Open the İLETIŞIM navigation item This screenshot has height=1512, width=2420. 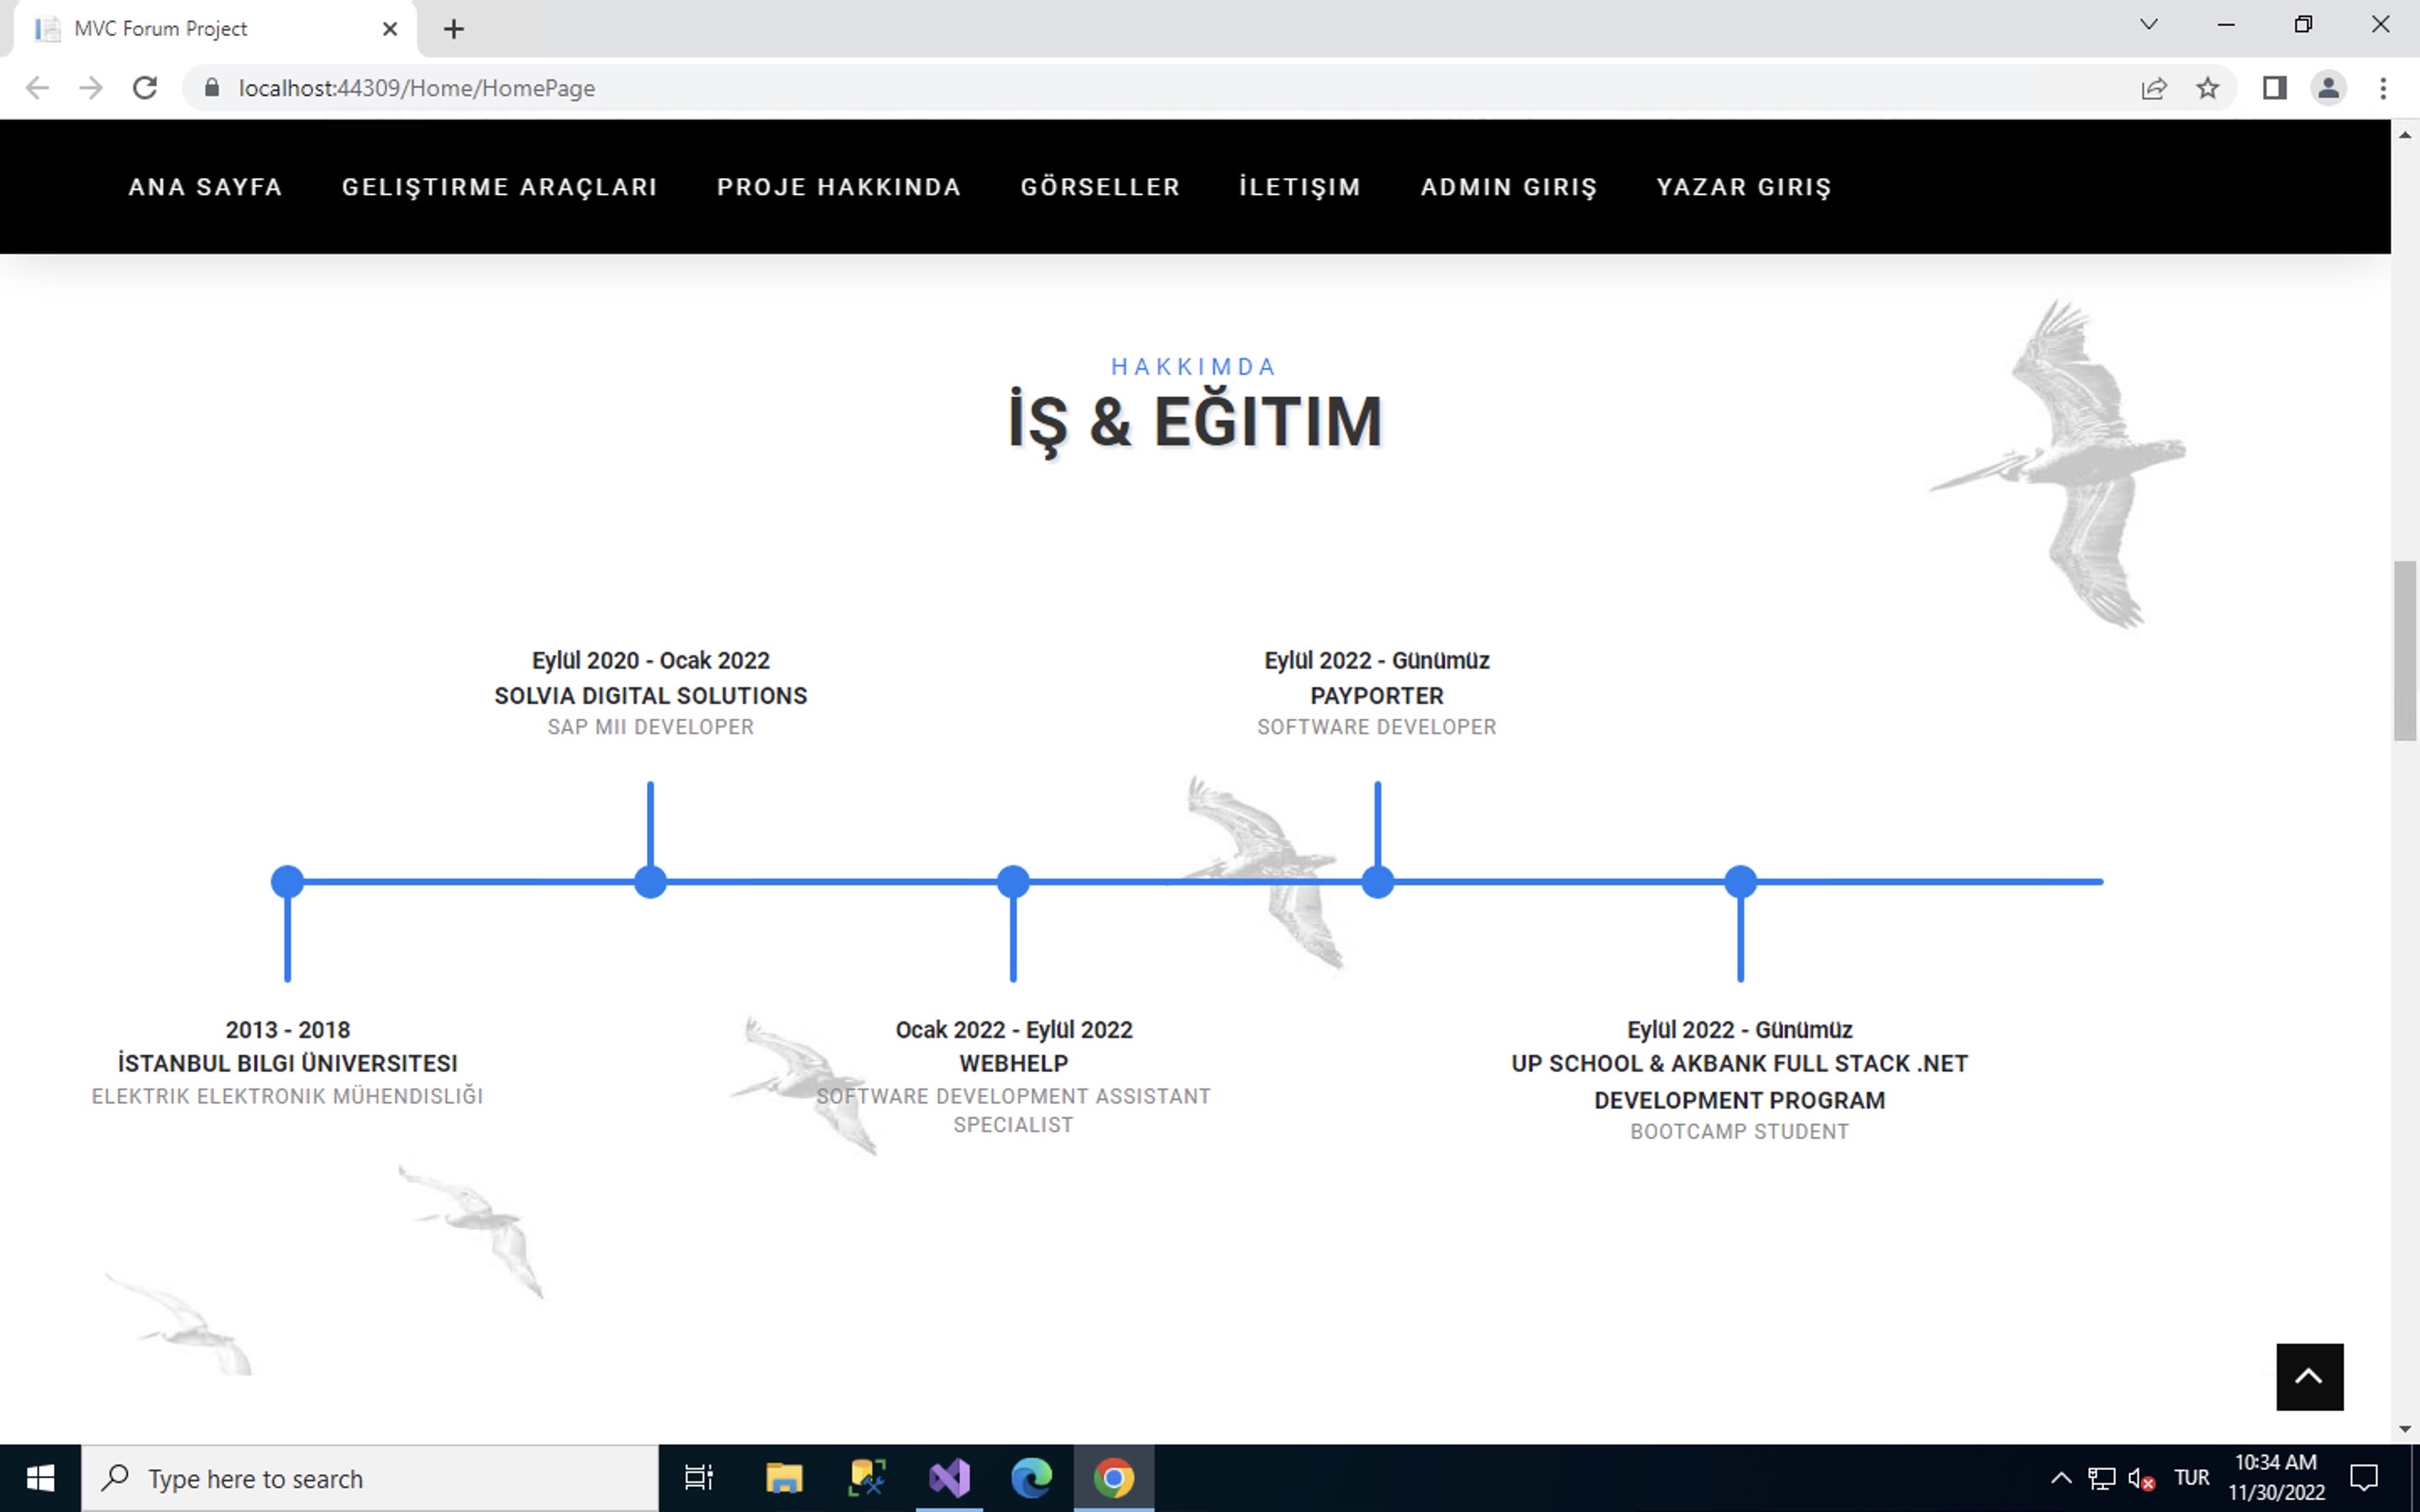tap(1299, 186)
